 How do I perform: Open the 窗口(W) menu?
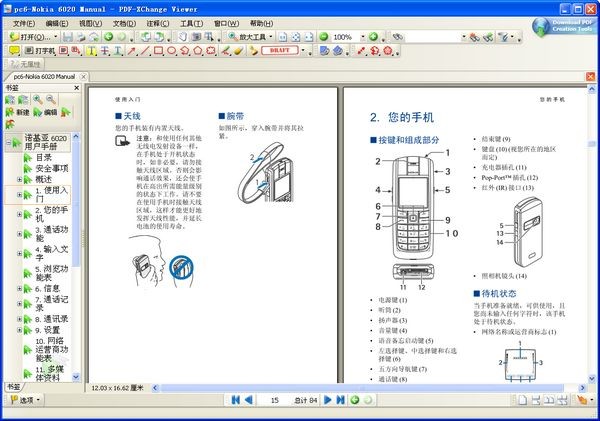(x=226, y=24)
